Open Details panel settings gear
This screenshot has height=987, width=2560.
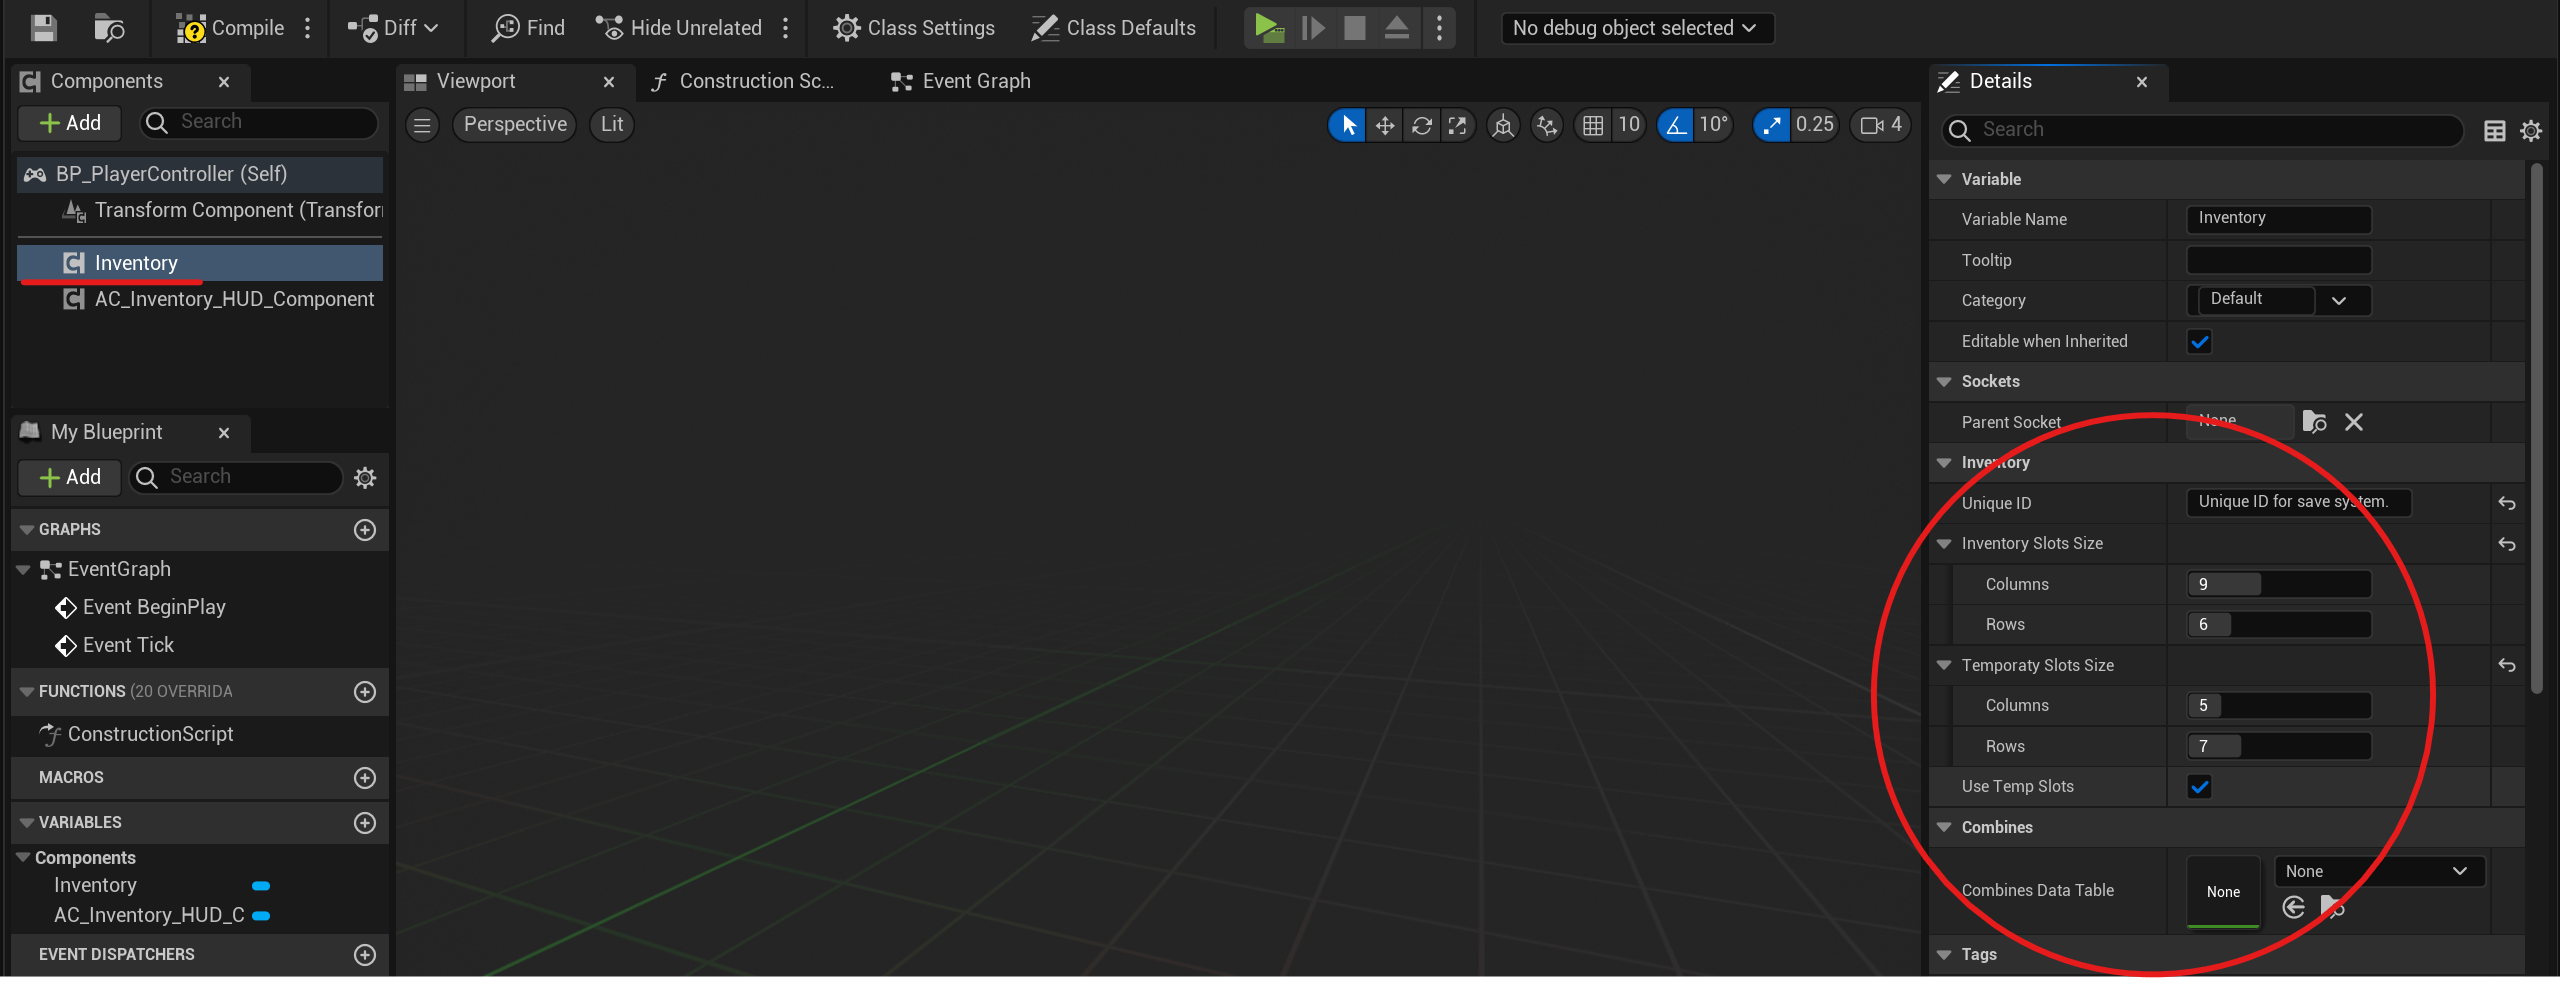pyautogui.click(x=2531, y=131)
